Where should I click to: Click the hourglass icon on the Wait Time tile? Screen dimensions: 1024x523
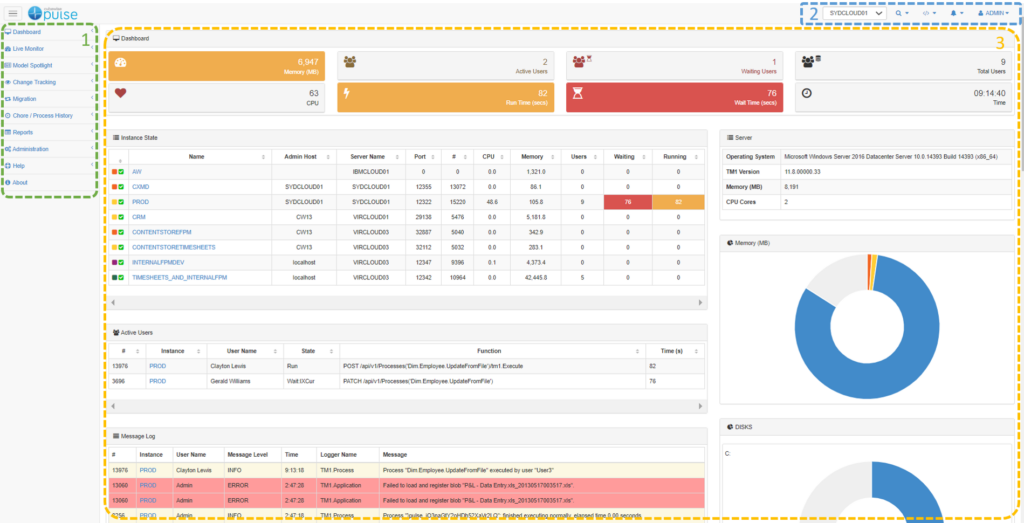click(578, 96)
